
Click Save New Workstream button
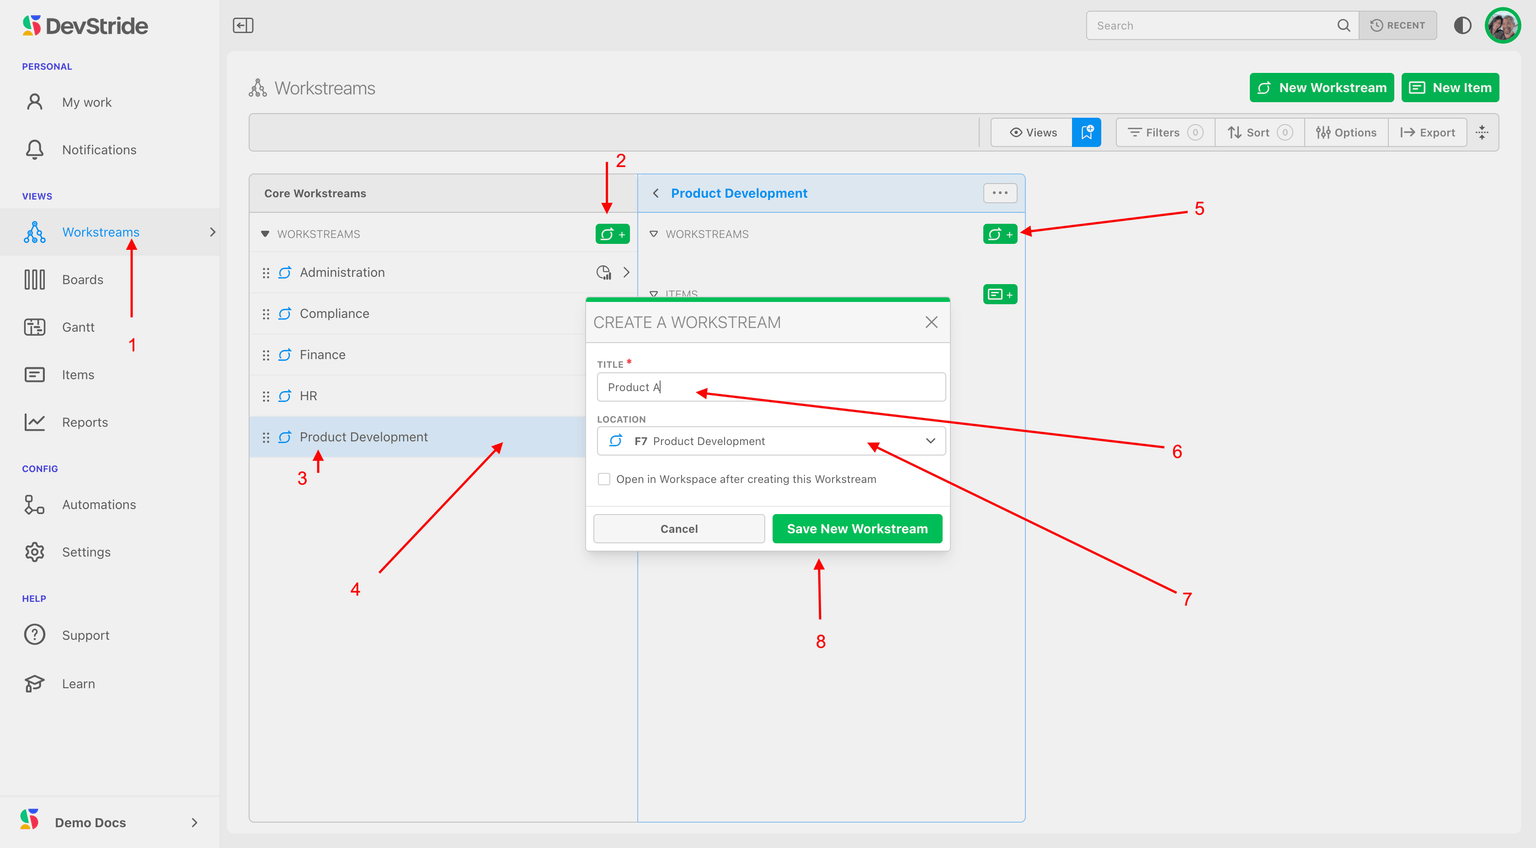(857, 529)
